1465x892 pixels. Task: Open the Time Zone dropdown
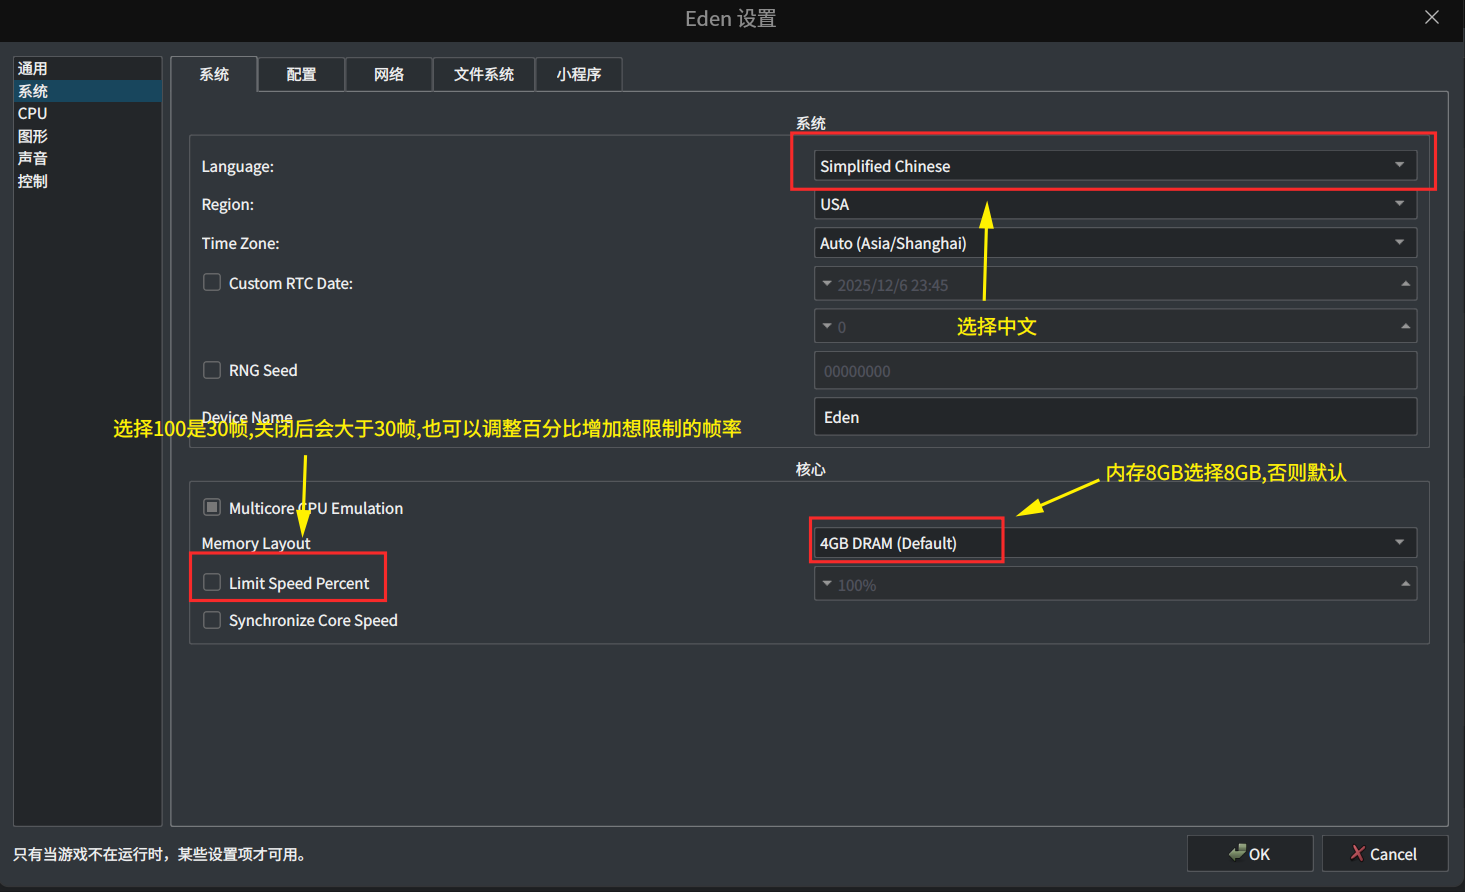pyautogui.click(x=1115, y=243)
